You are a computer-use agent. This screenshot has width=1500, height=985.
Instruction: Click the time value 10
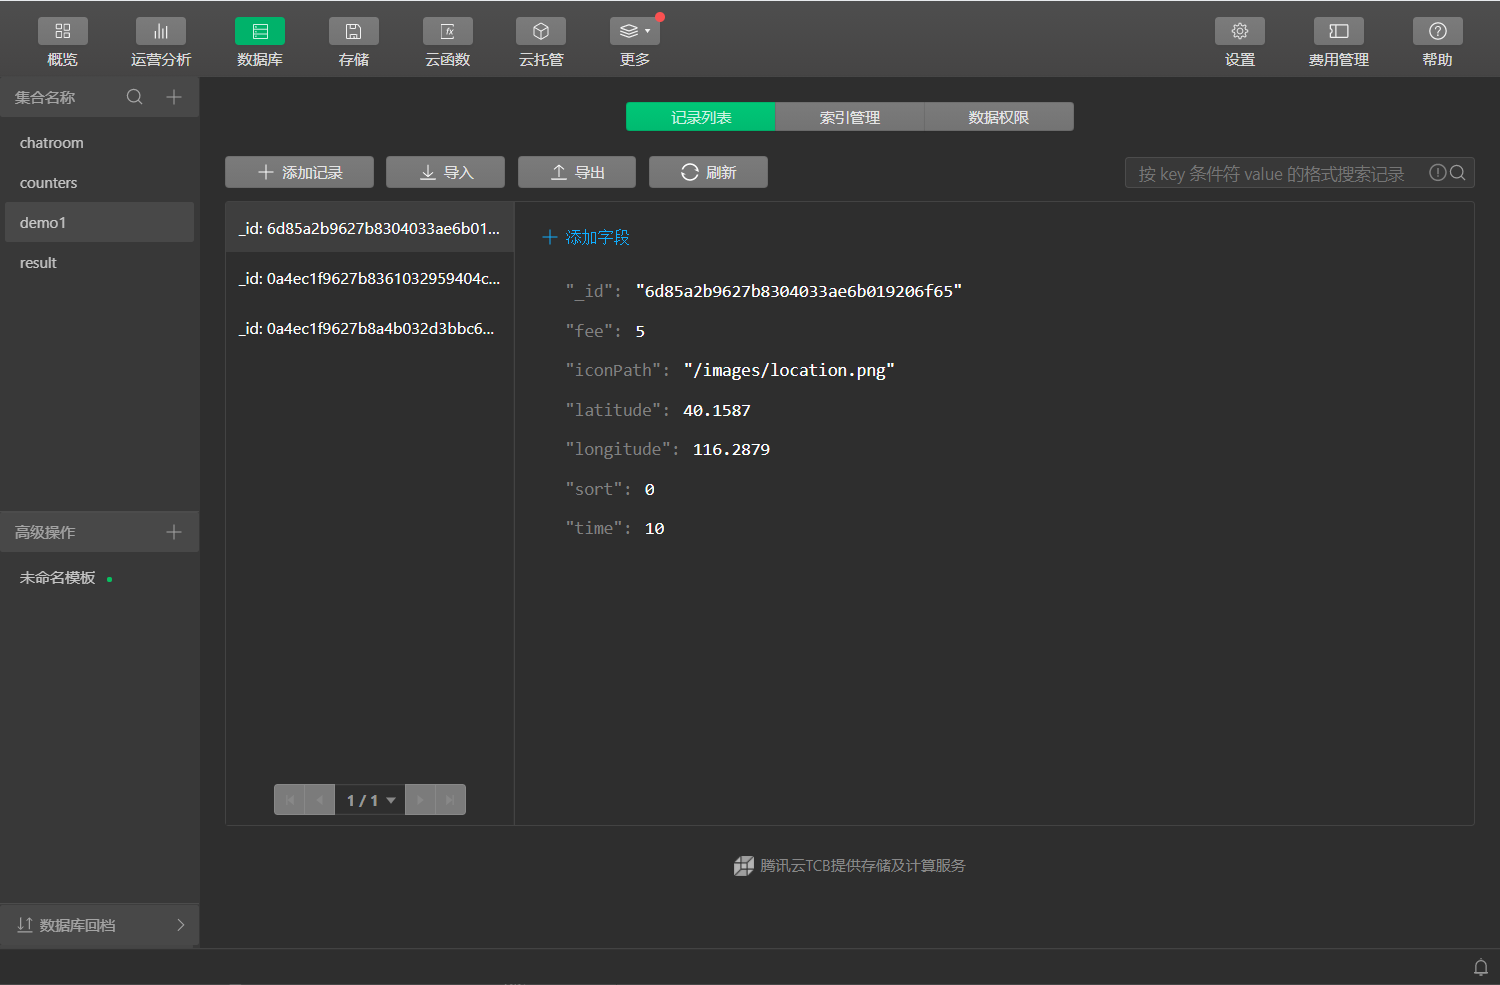coord(655,528)
